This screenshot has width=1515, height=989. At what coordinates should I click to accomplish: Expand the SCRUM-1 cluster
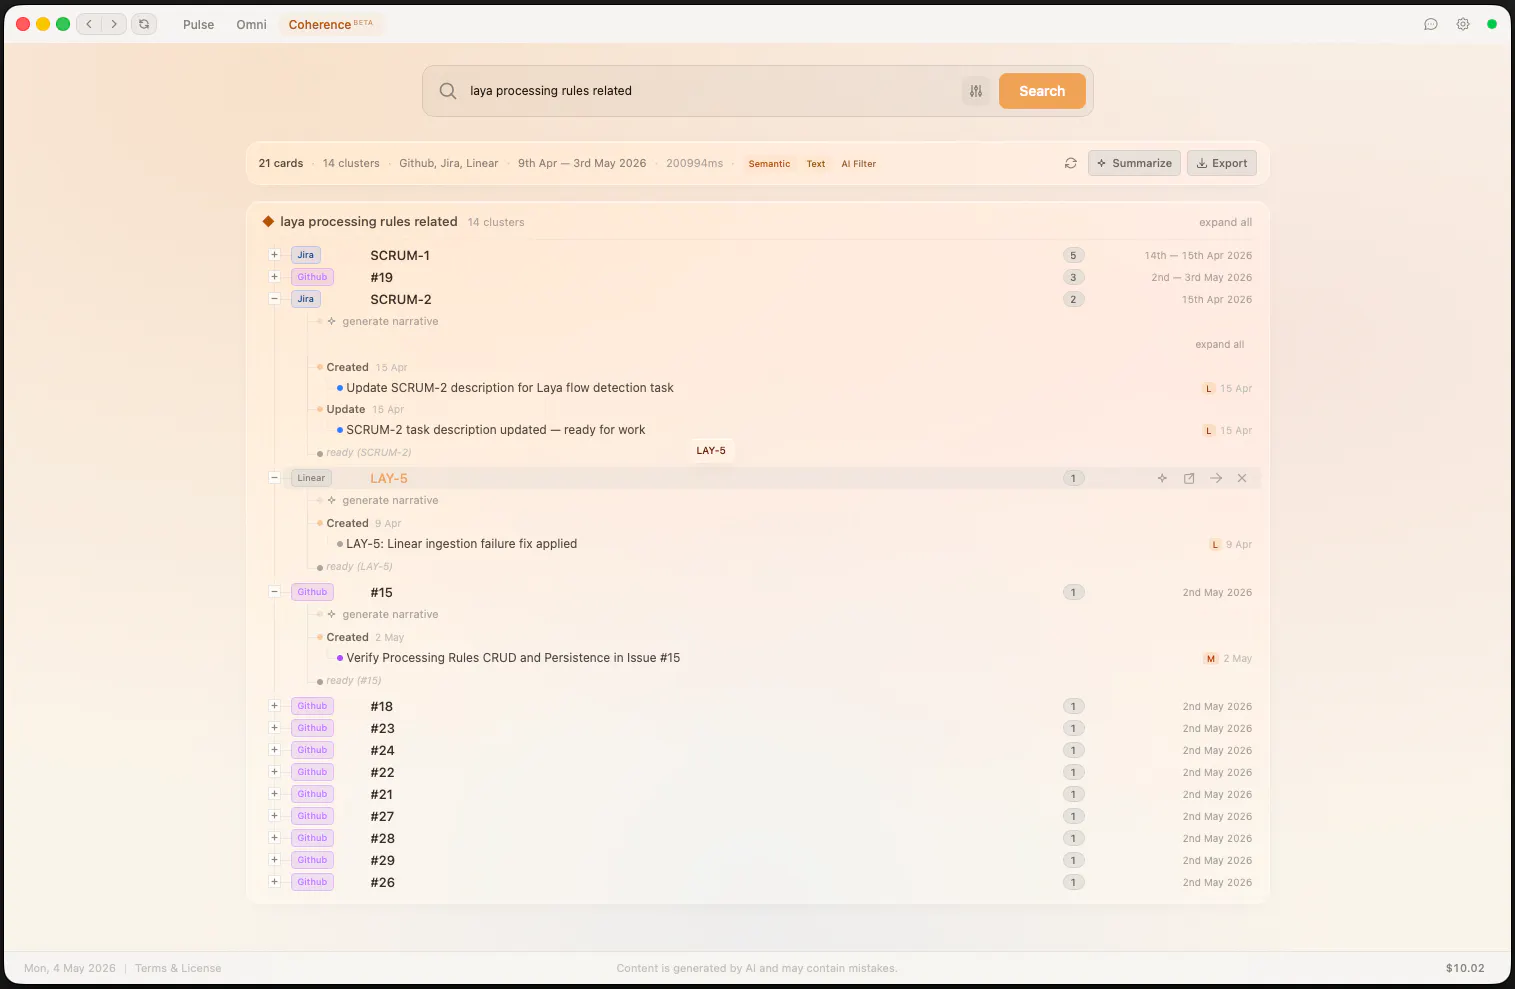(274, 255)
